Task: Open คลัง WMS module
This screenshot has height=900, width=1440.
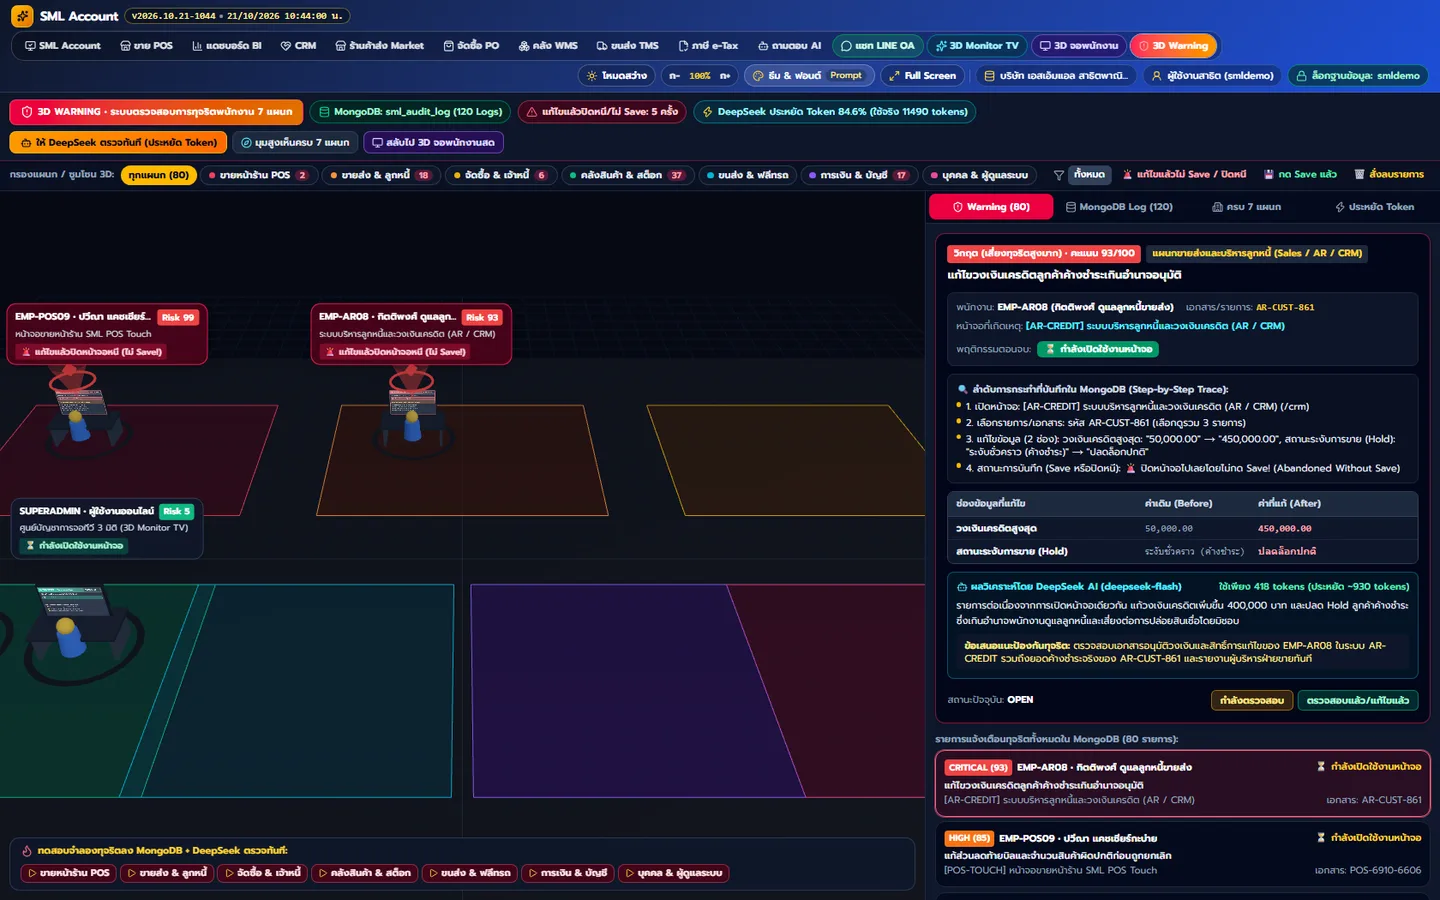Action: [x=548, y=46]
